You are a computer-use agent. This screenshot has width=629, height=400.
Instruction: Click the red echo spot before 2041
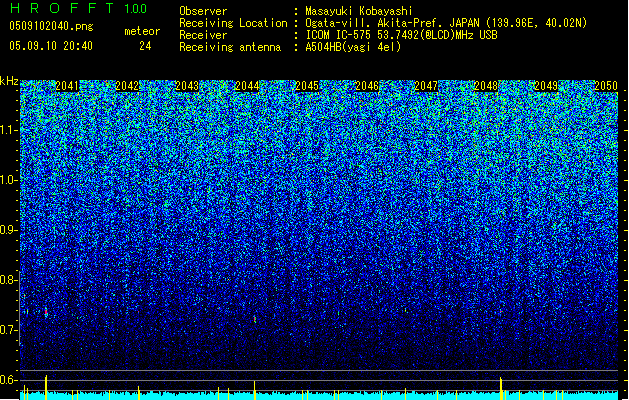click(x=46, y=312)
